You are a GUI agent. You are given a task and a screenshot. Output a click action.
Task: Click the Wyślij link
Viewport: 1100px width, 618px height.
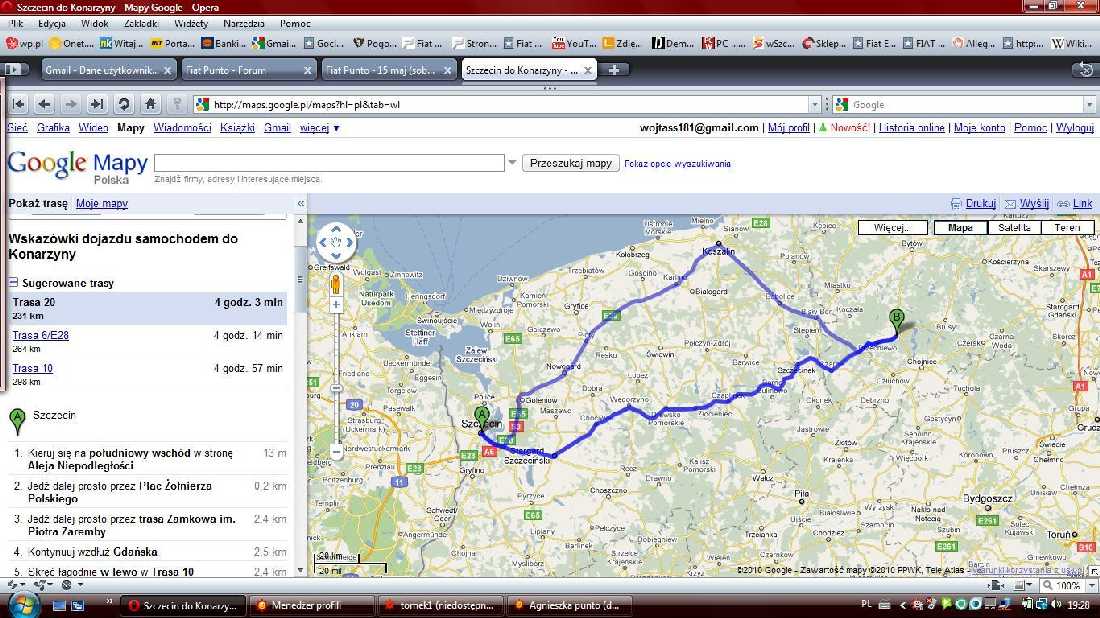(x=1034, y=203)
